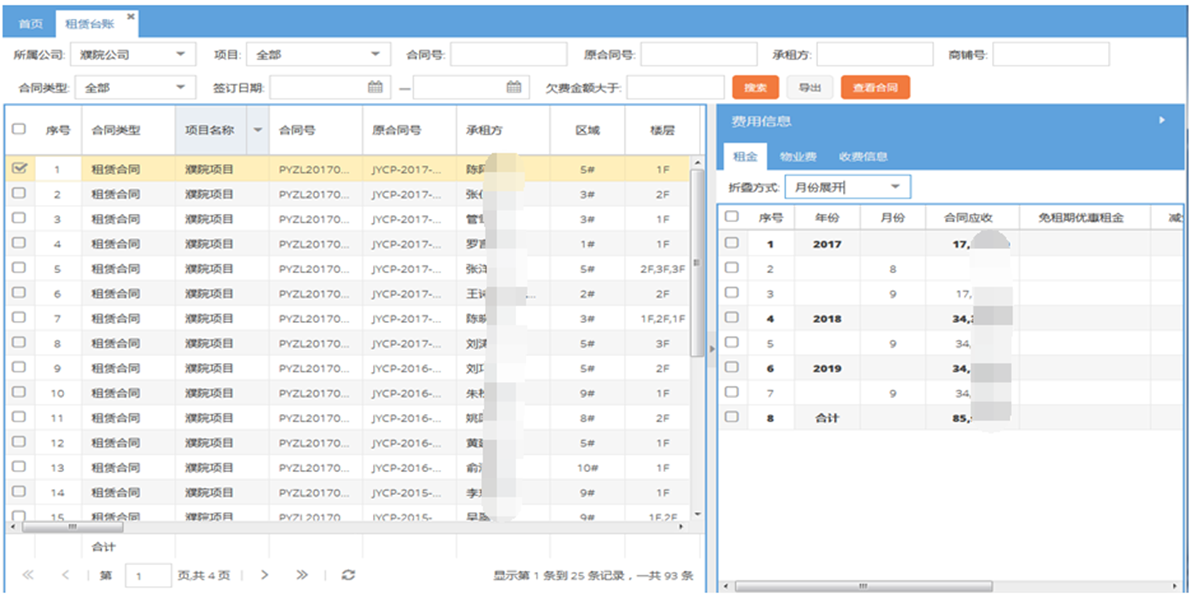Select the 10# area cell in row 13

click(587, 468)
